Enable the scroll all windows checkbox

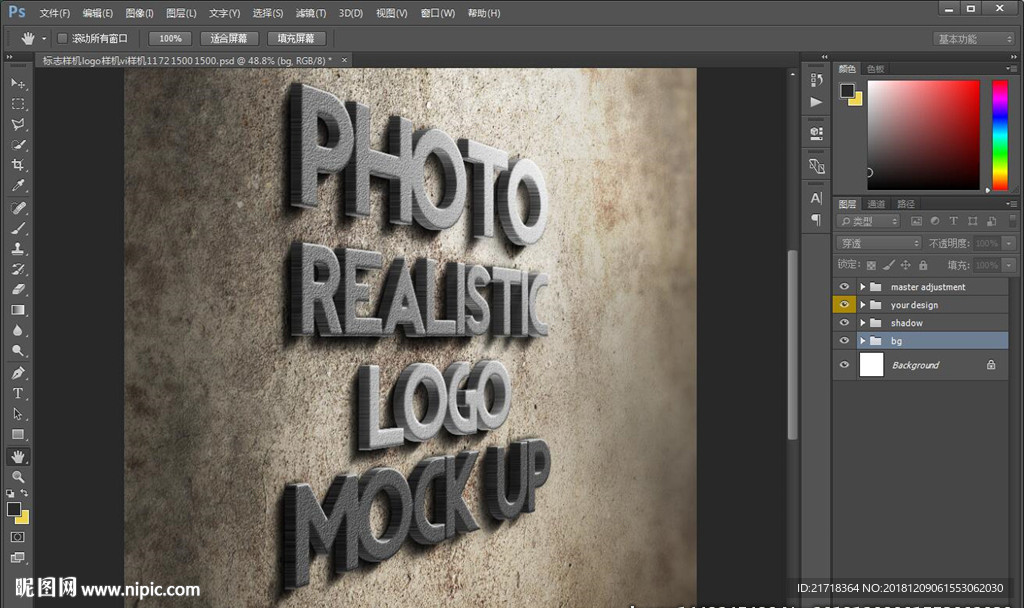[x=62, y=38]
